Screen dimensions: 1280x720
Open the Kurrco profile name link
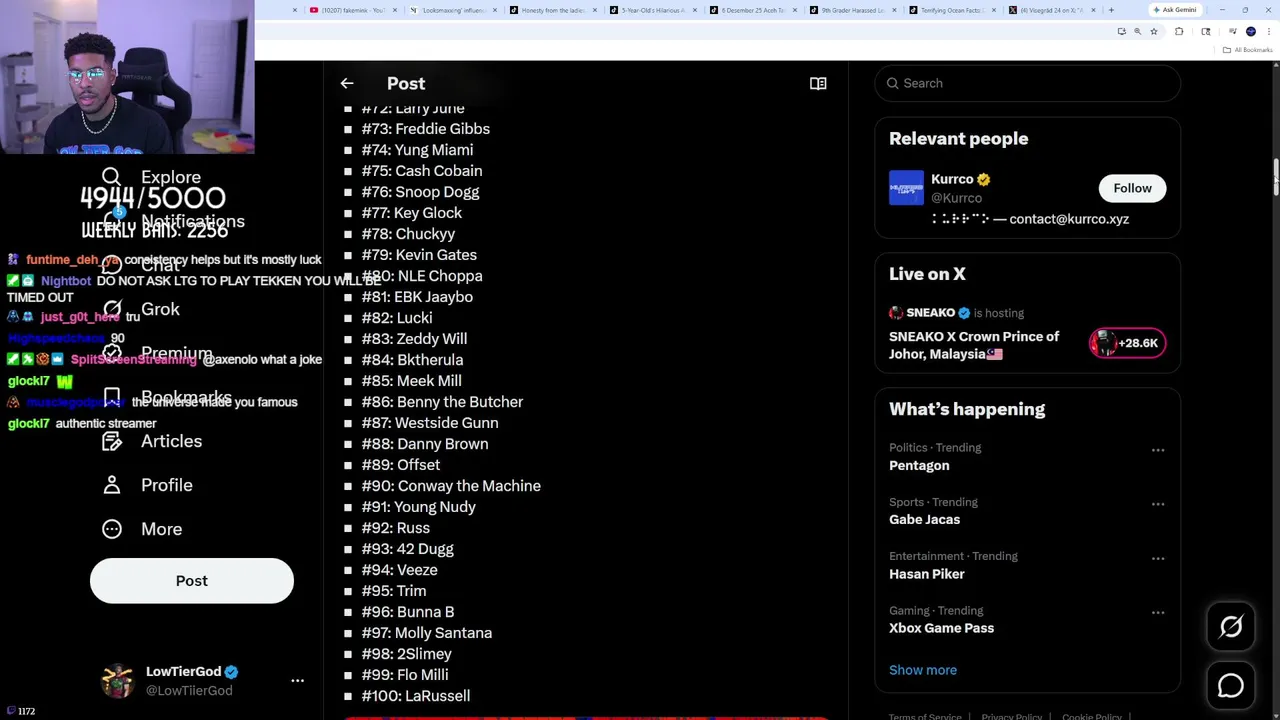tap(952, 179)
